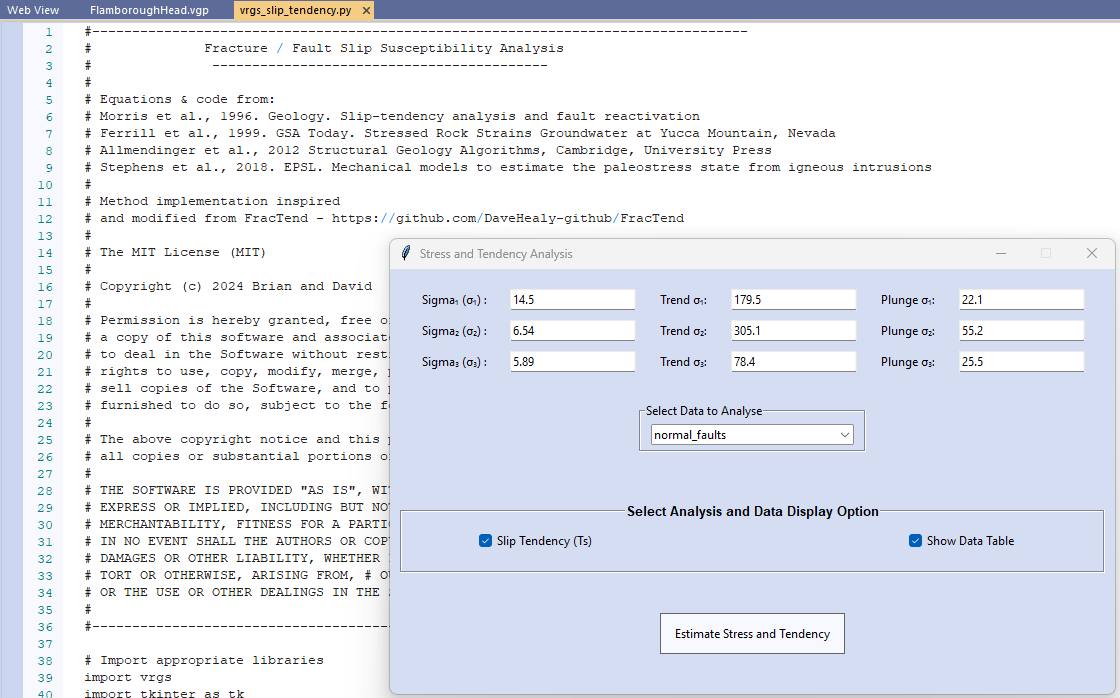
Task: Click the 'Copyright (c) 2024 Brian and David' line
Action: [229, 286]
